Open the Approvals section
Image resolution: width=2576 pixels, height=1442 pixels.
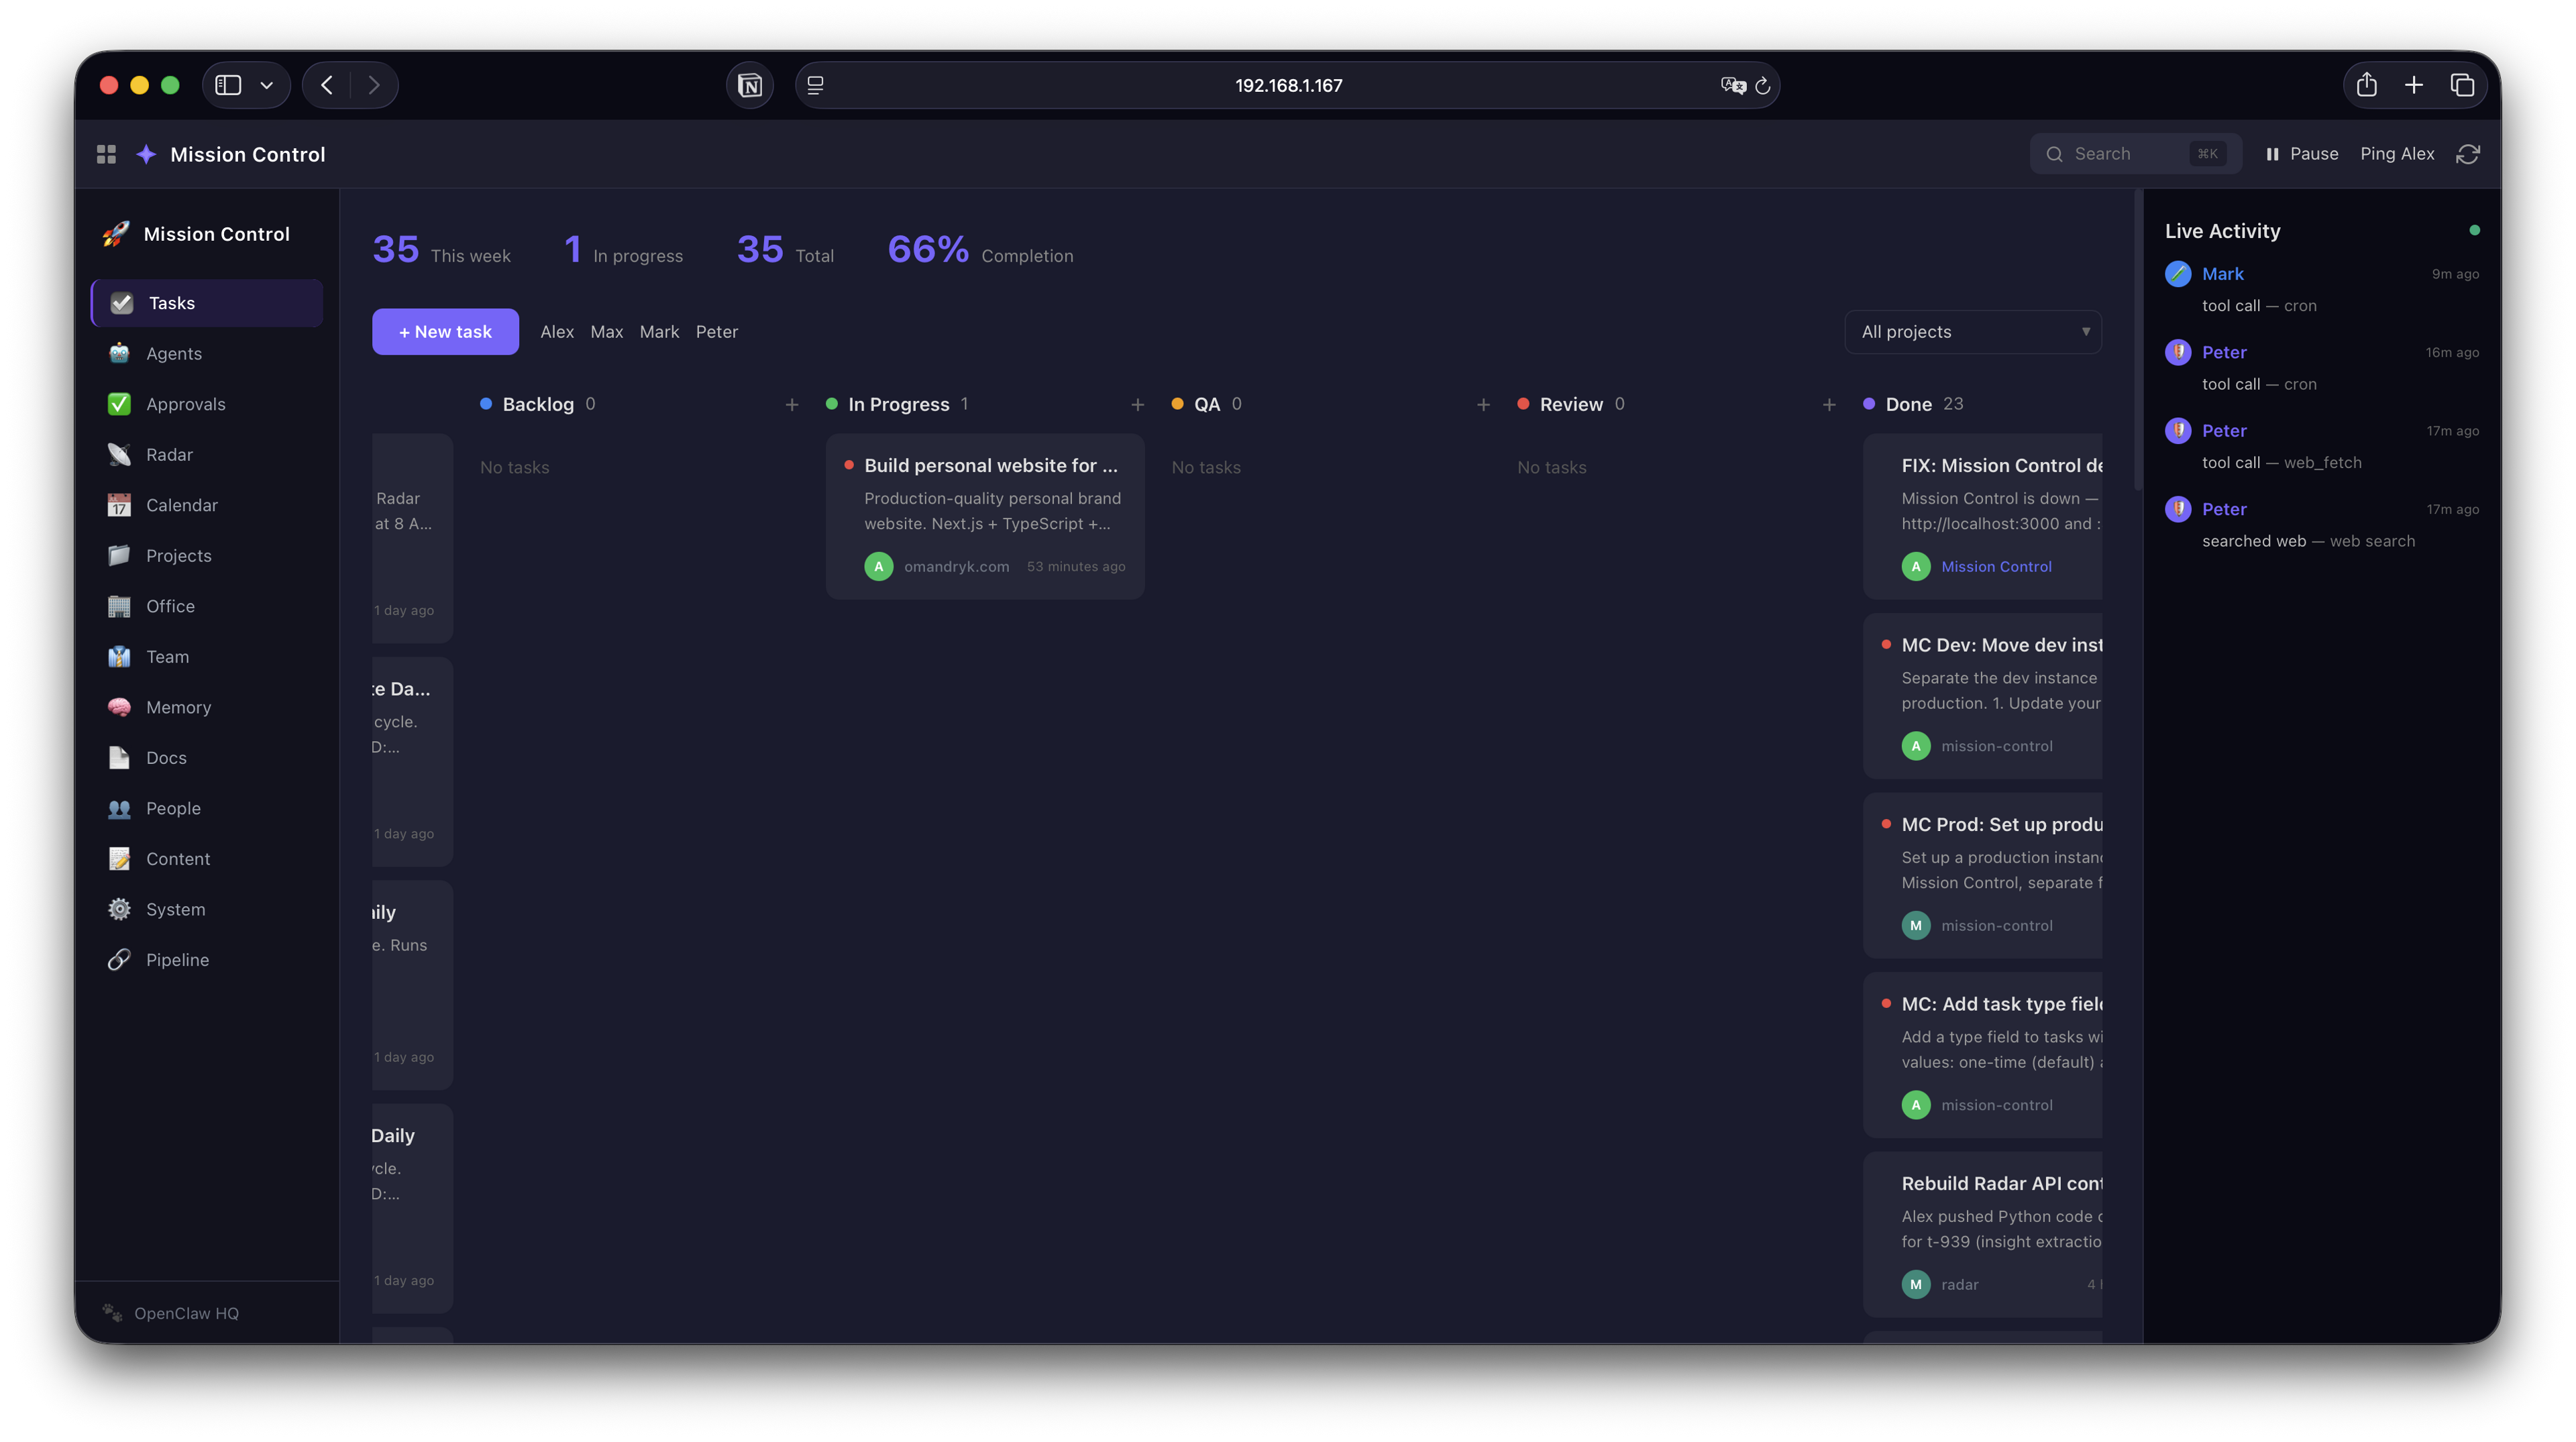[187, 403]
